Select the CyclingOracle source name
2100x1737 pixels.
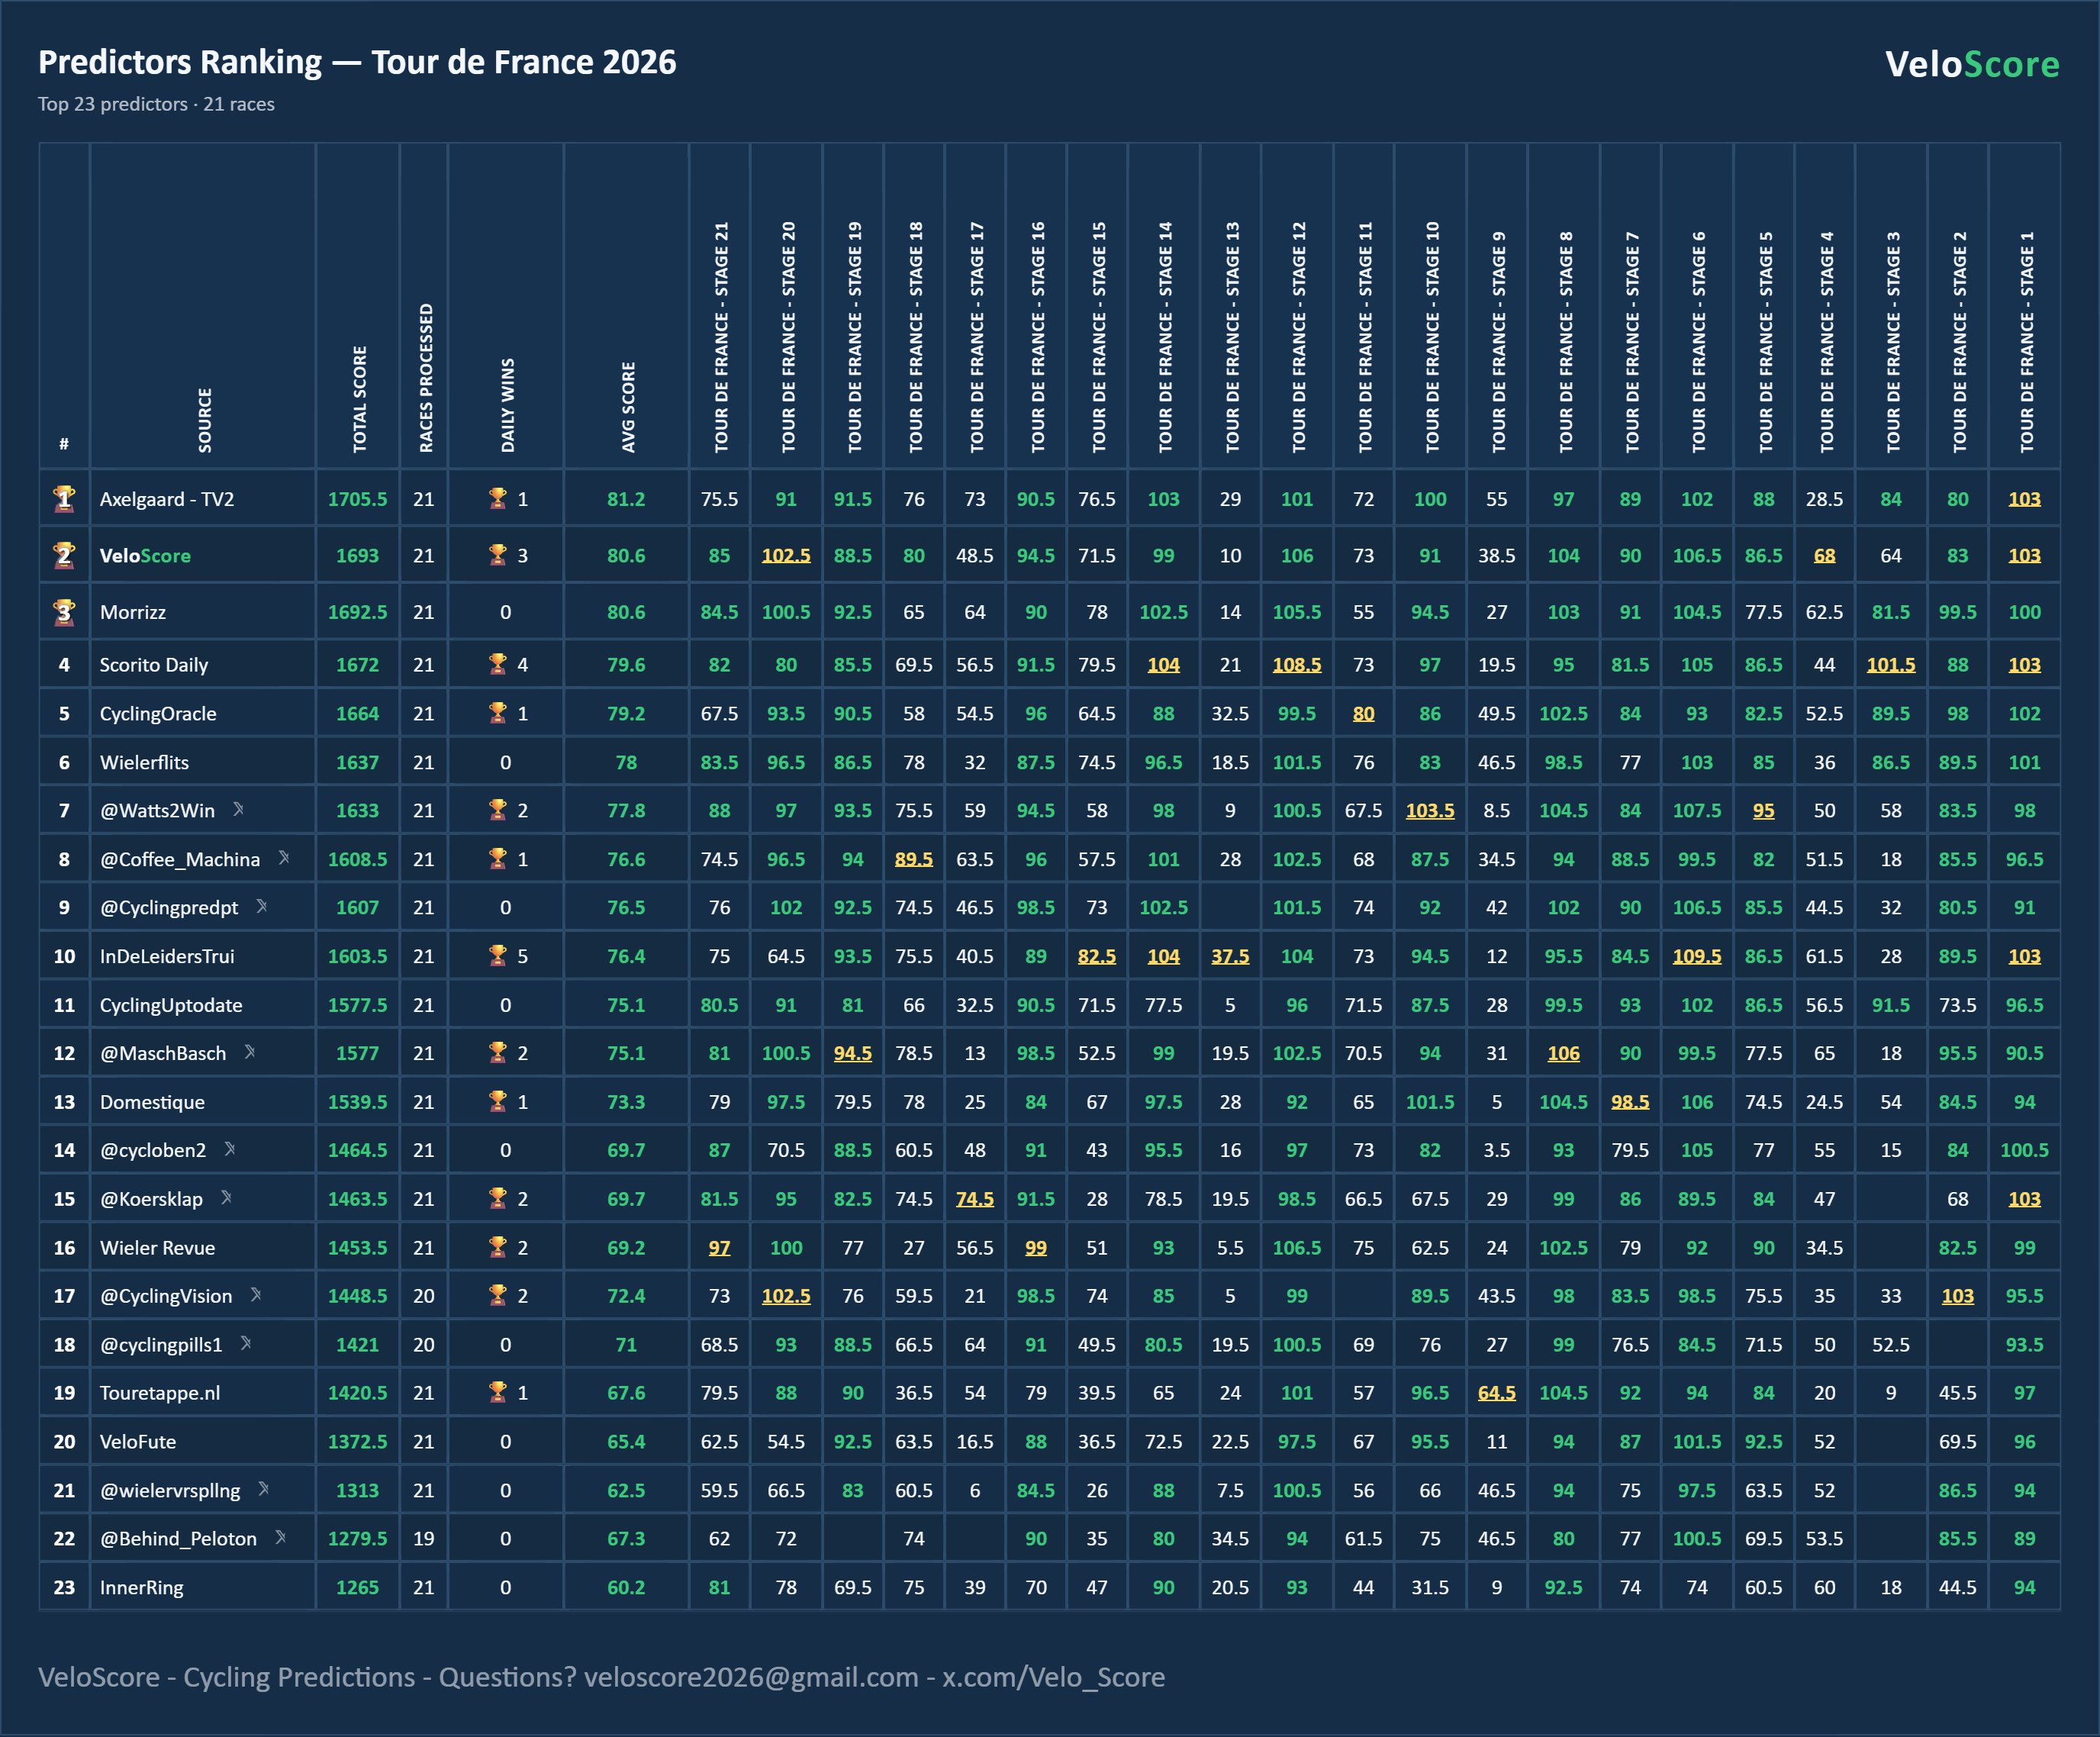158,713
